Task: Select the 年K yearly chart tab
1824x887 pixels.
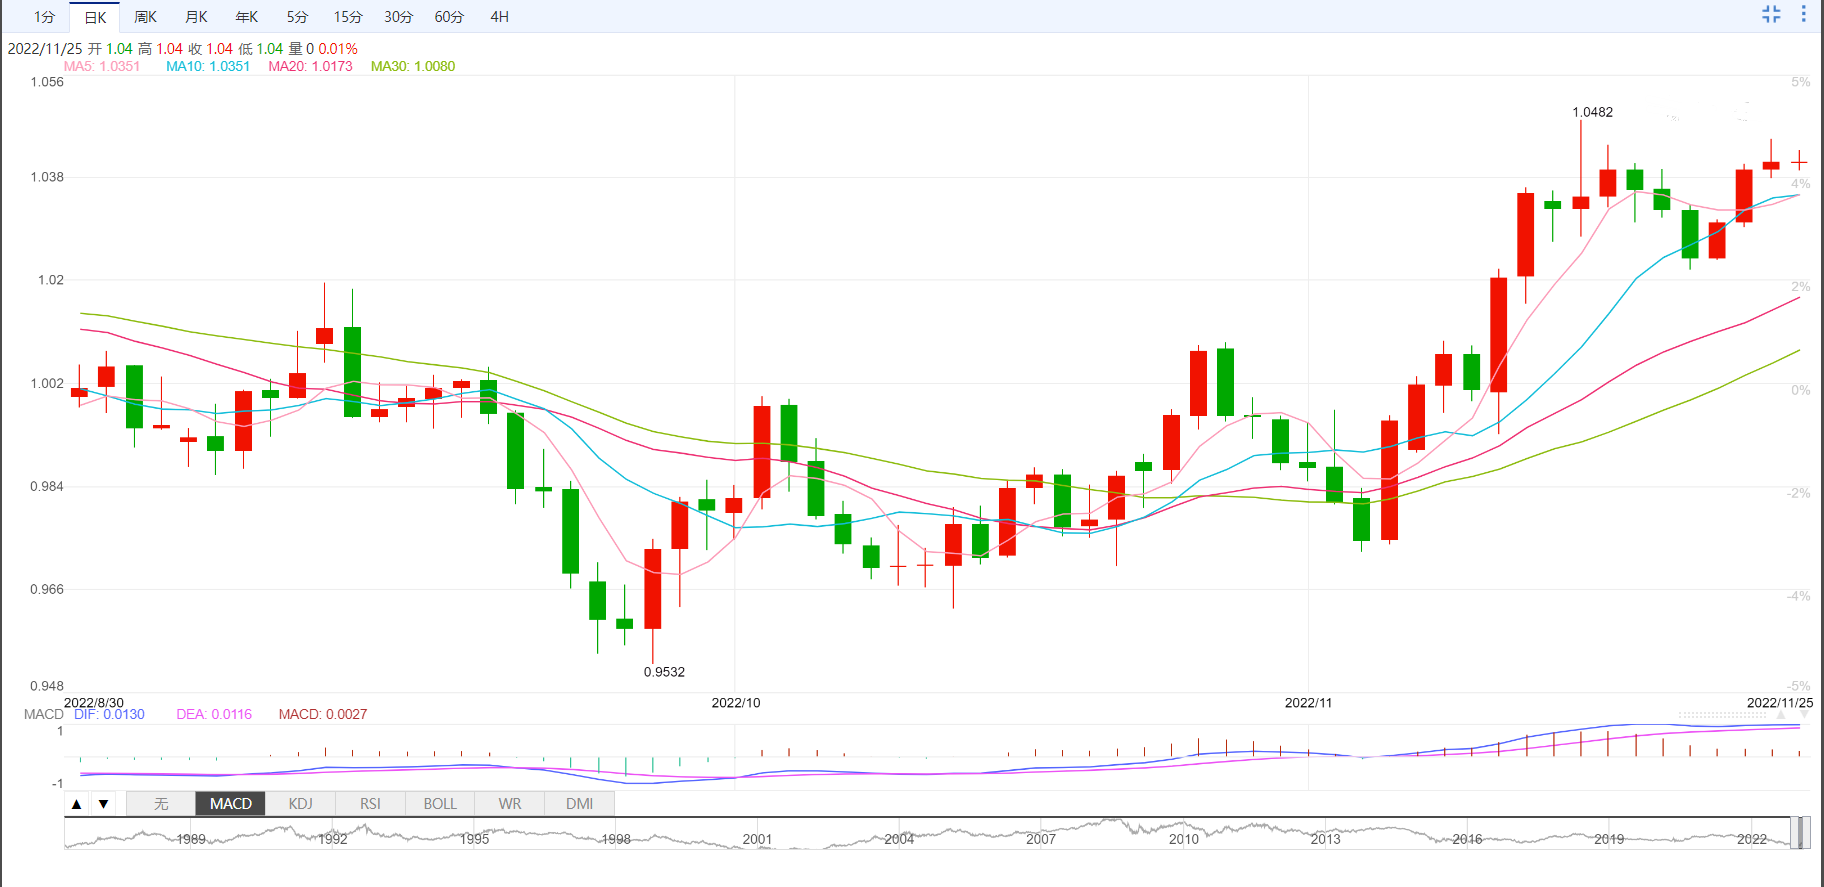Action: tap(246, 17)
